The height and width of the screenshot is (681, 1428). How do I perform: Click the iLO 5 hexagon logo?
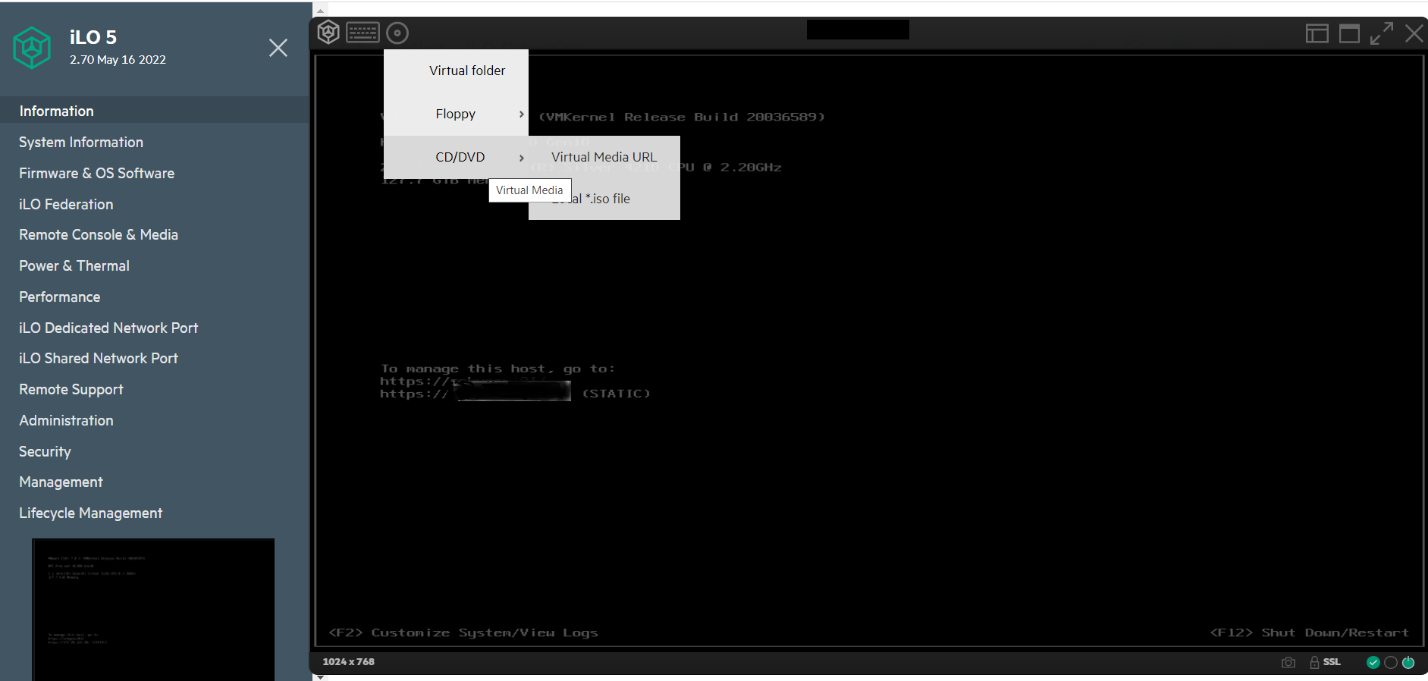(32, 47)
